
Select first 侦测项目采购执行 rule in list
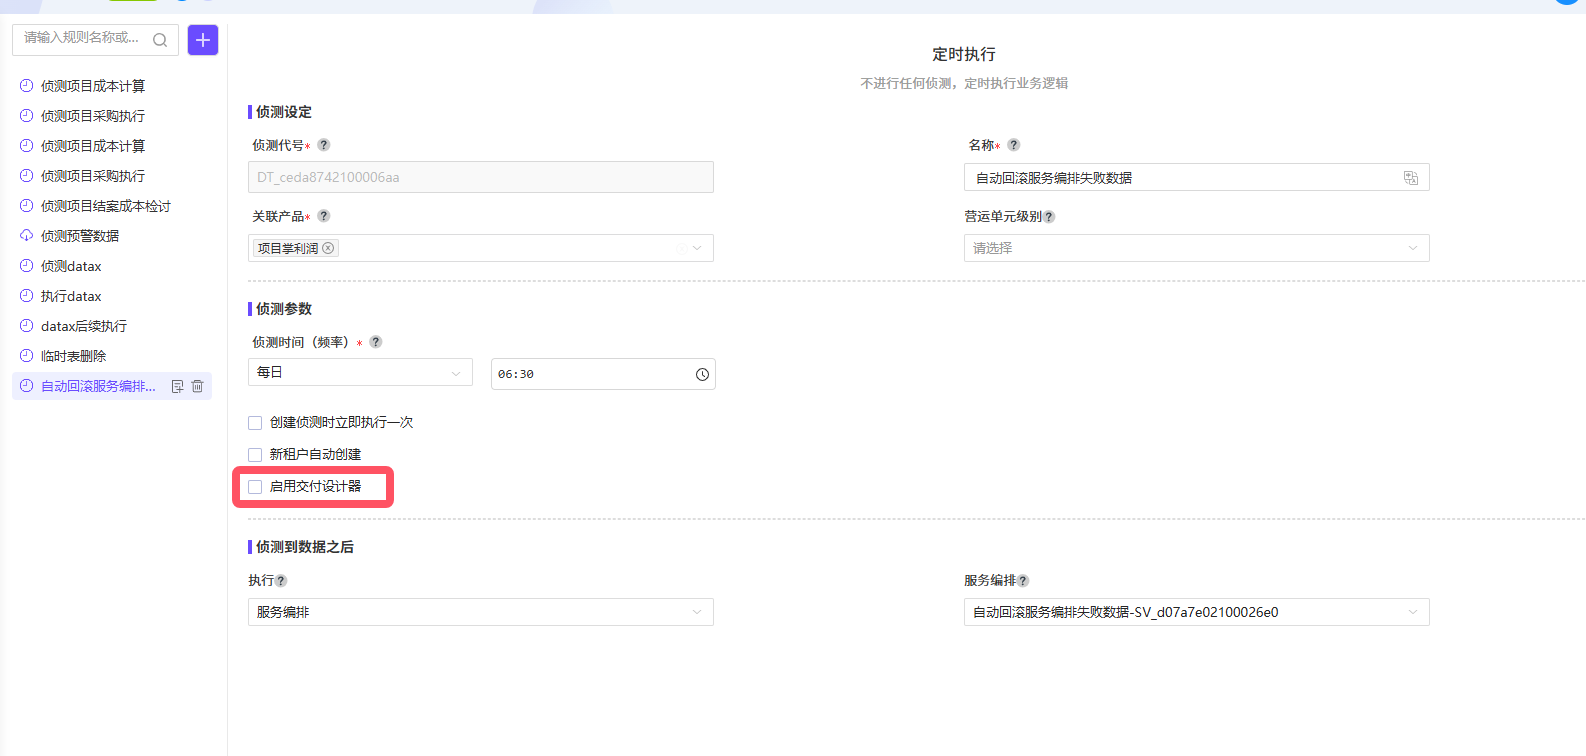[112, 116]
